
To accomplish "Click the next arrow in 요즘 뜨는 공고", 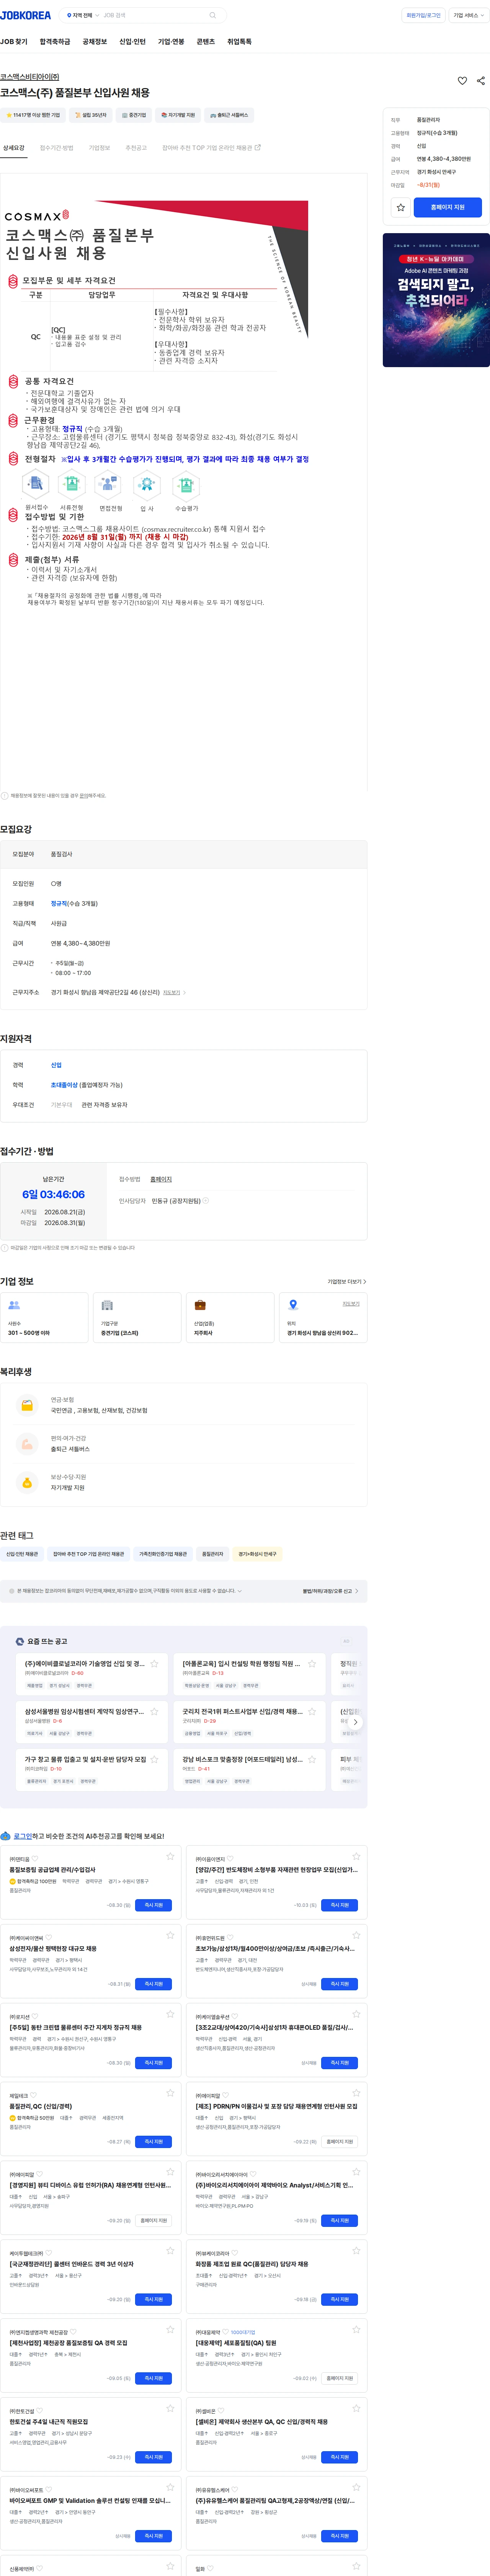I will point(355,1722).
